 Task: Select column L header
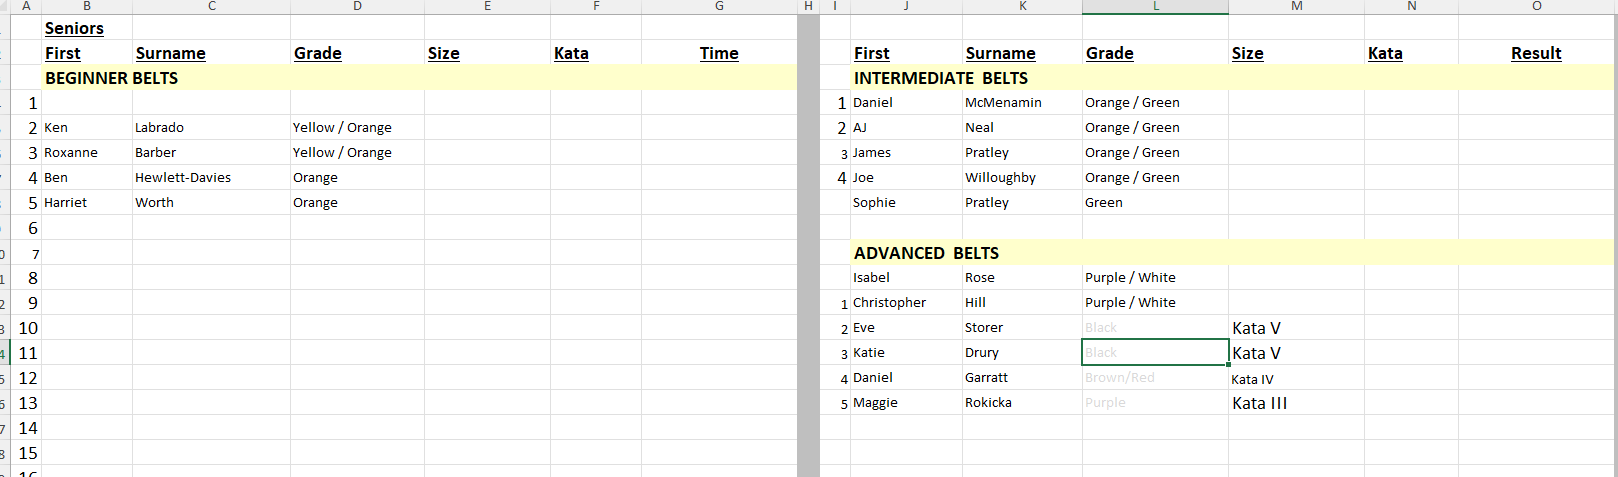(x=1155, y=6)
